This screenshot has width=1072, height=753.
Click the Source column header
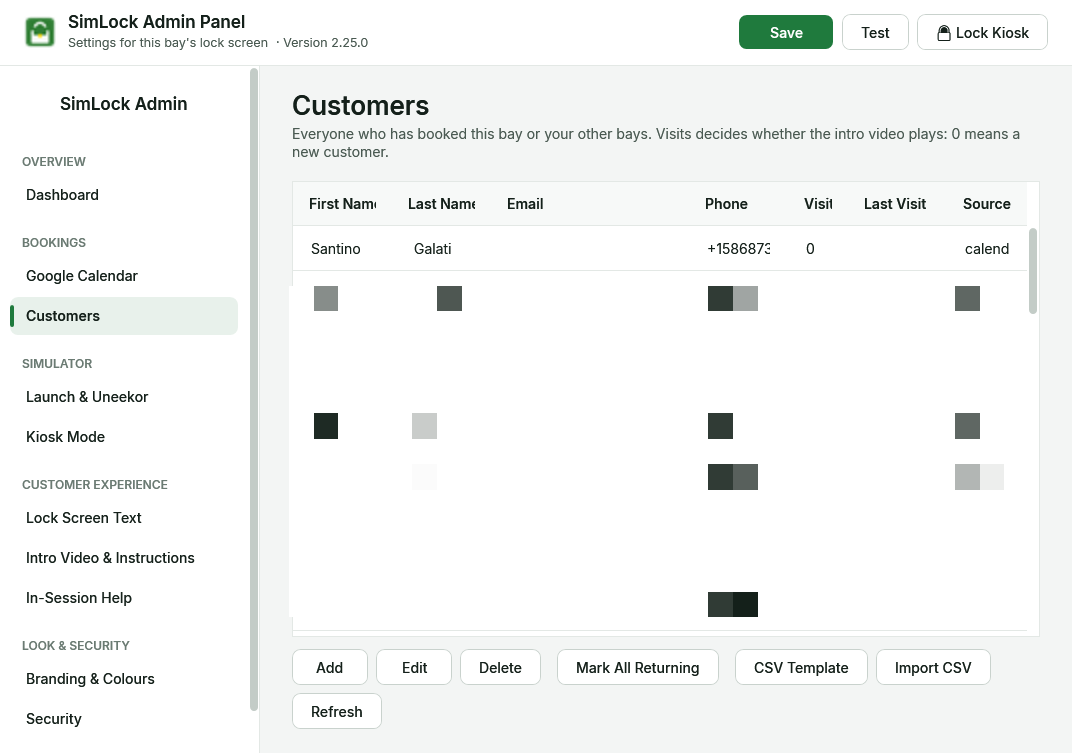click(x=987, y=204)
